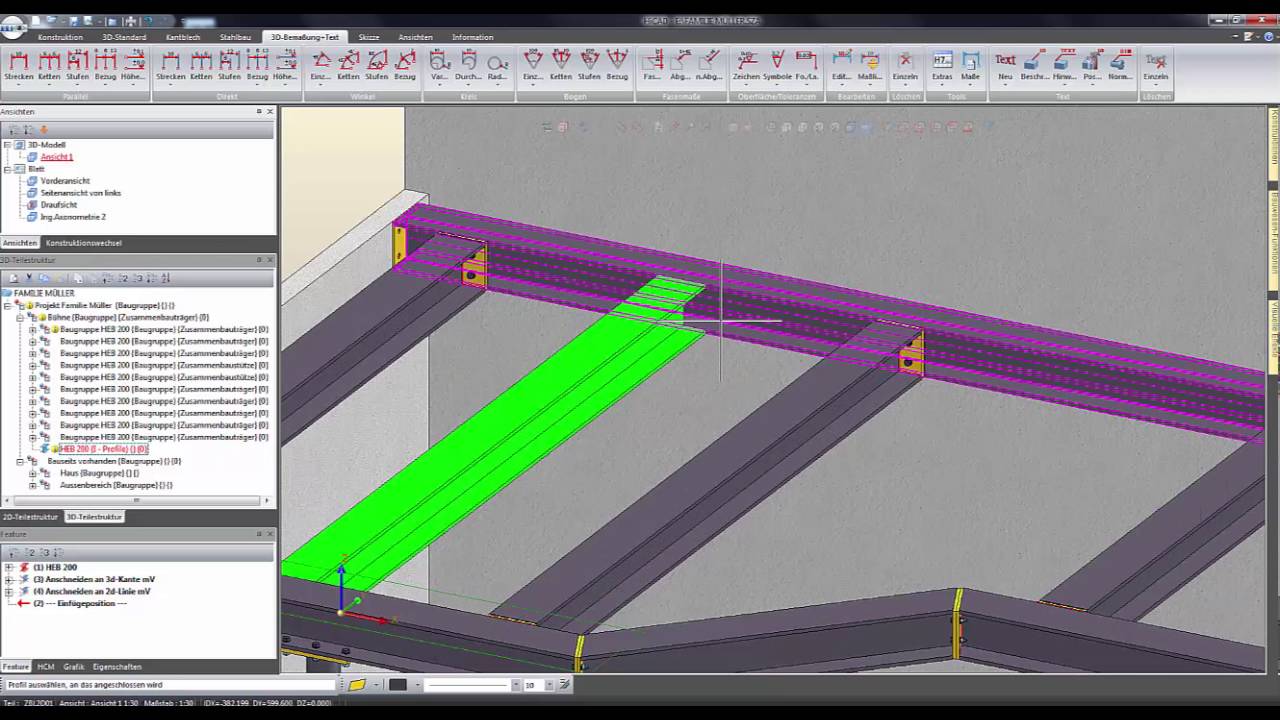This screenshot has width=1280, height=720.
Task: Select Ketten tool in Bogen group
Action: click(561, 66)
